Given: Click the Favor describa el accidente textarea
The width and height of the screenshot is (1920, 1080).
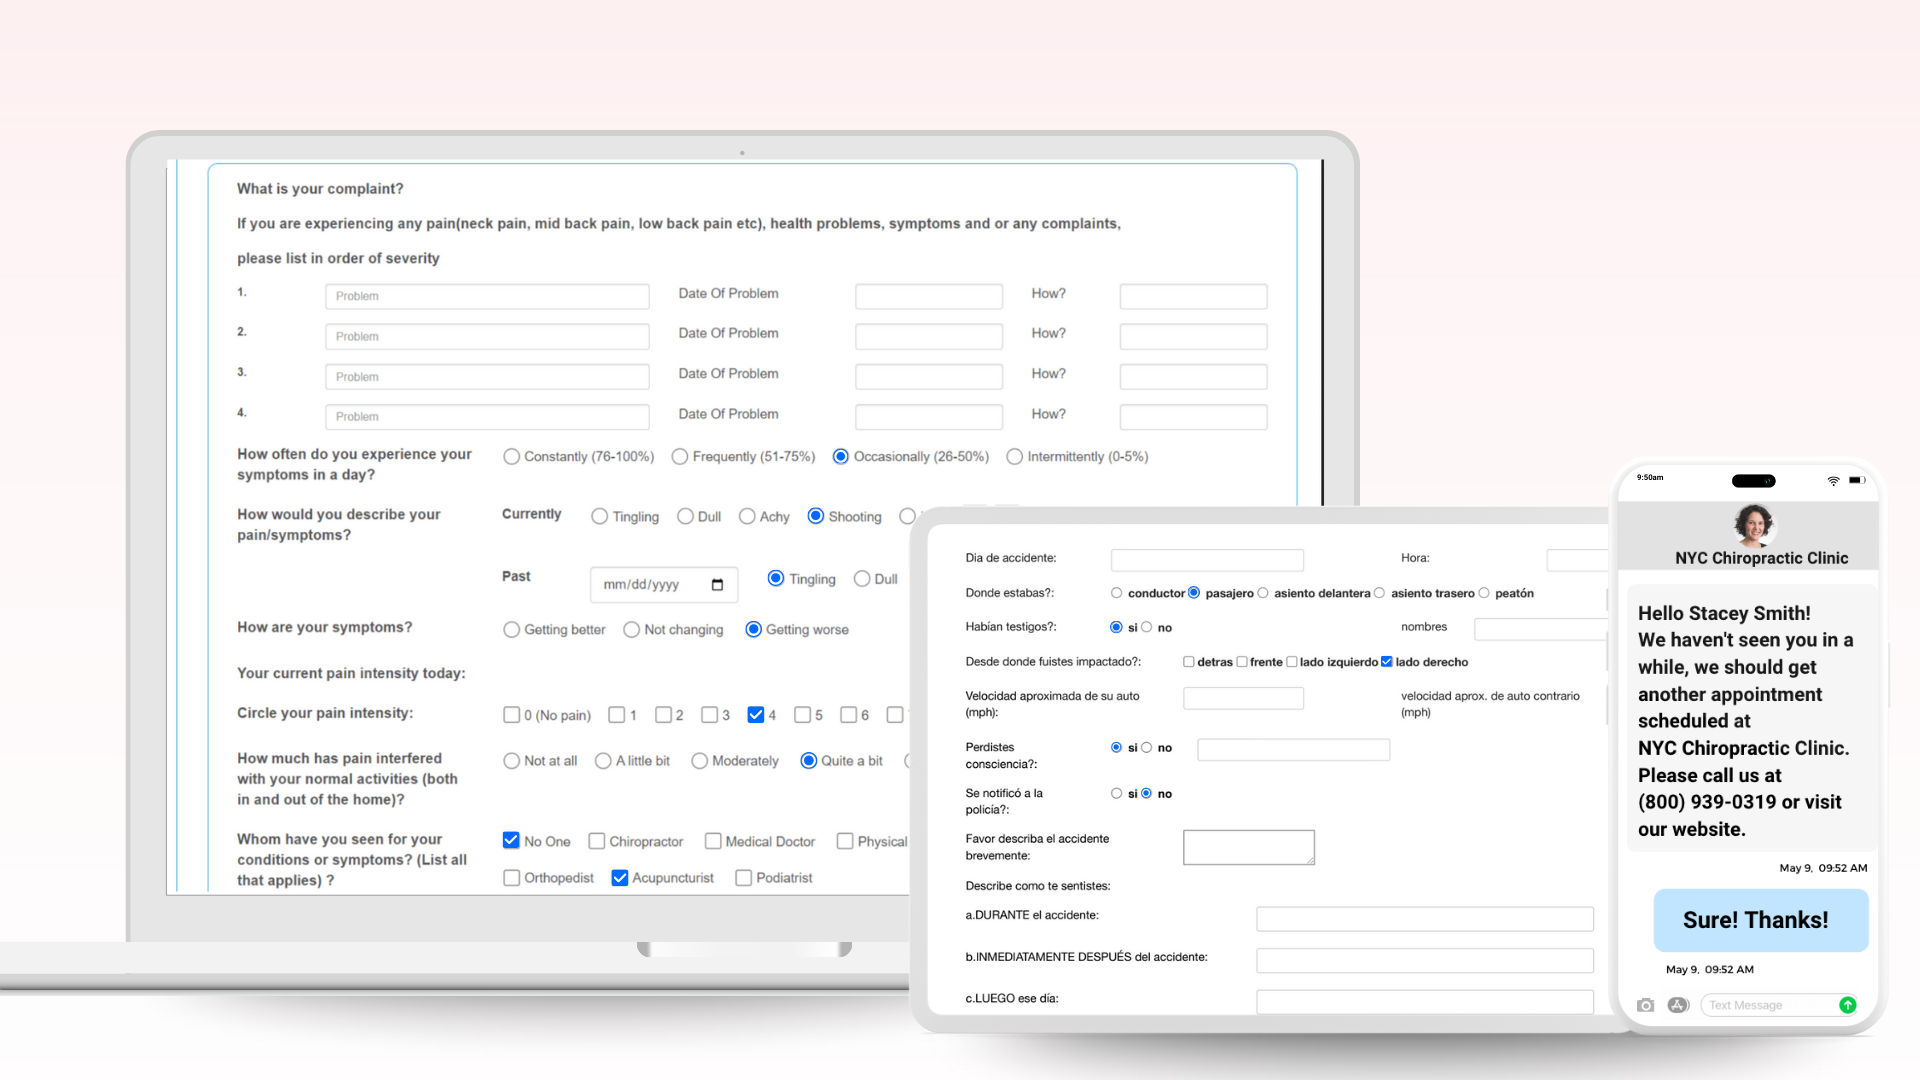Looking at the screenshot, I should click(x=1248, y=847).
